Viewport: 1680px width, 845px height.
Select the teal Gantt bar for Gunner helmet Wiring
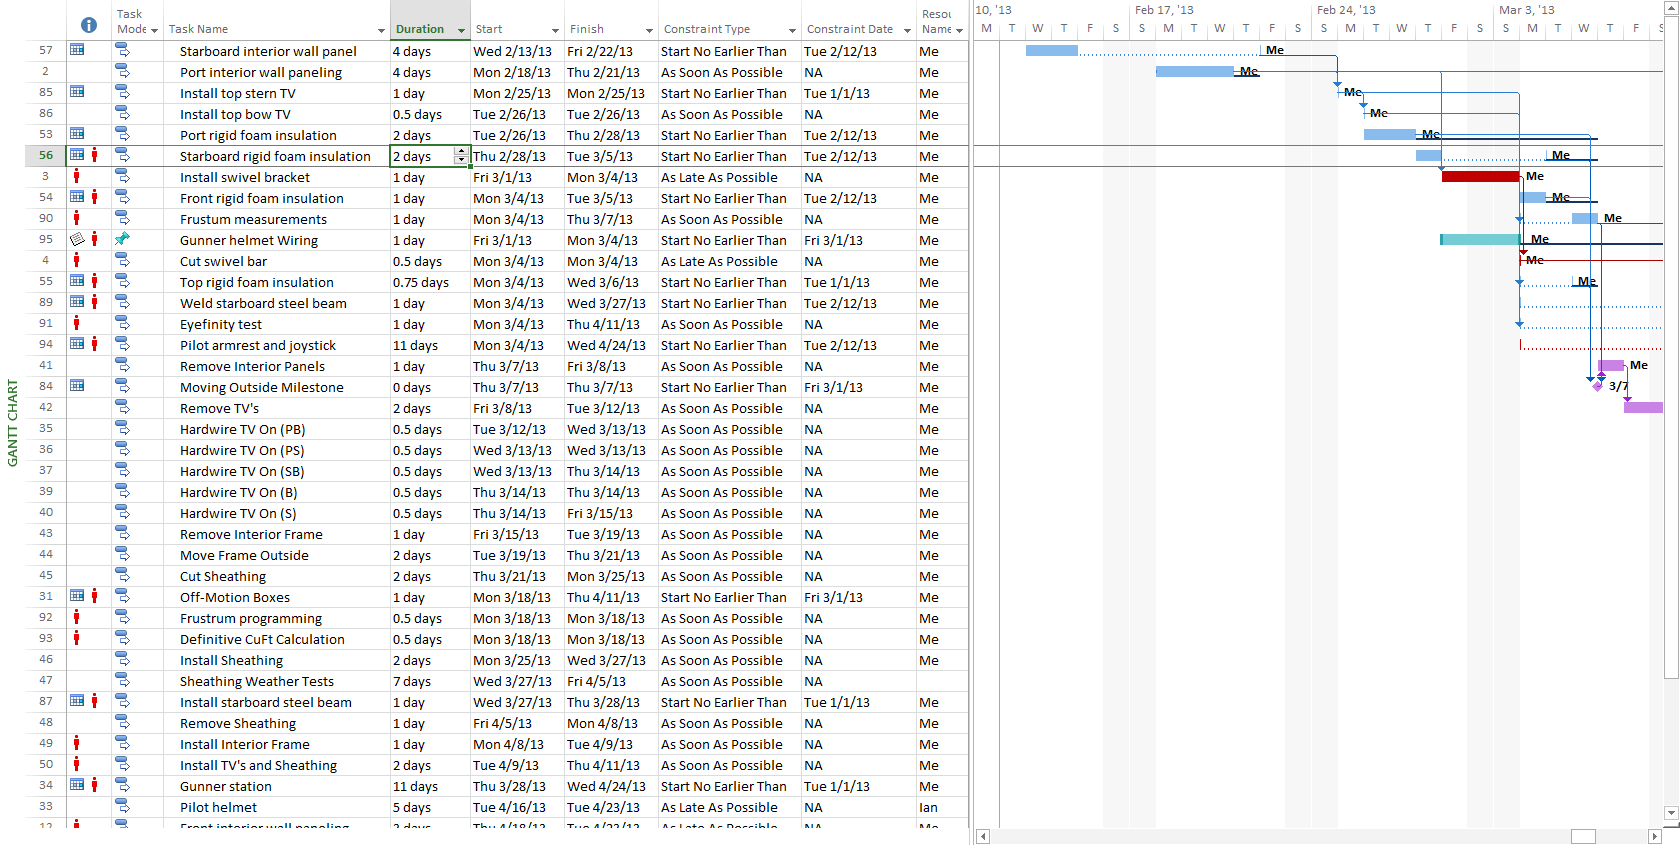pos(1481,239)
